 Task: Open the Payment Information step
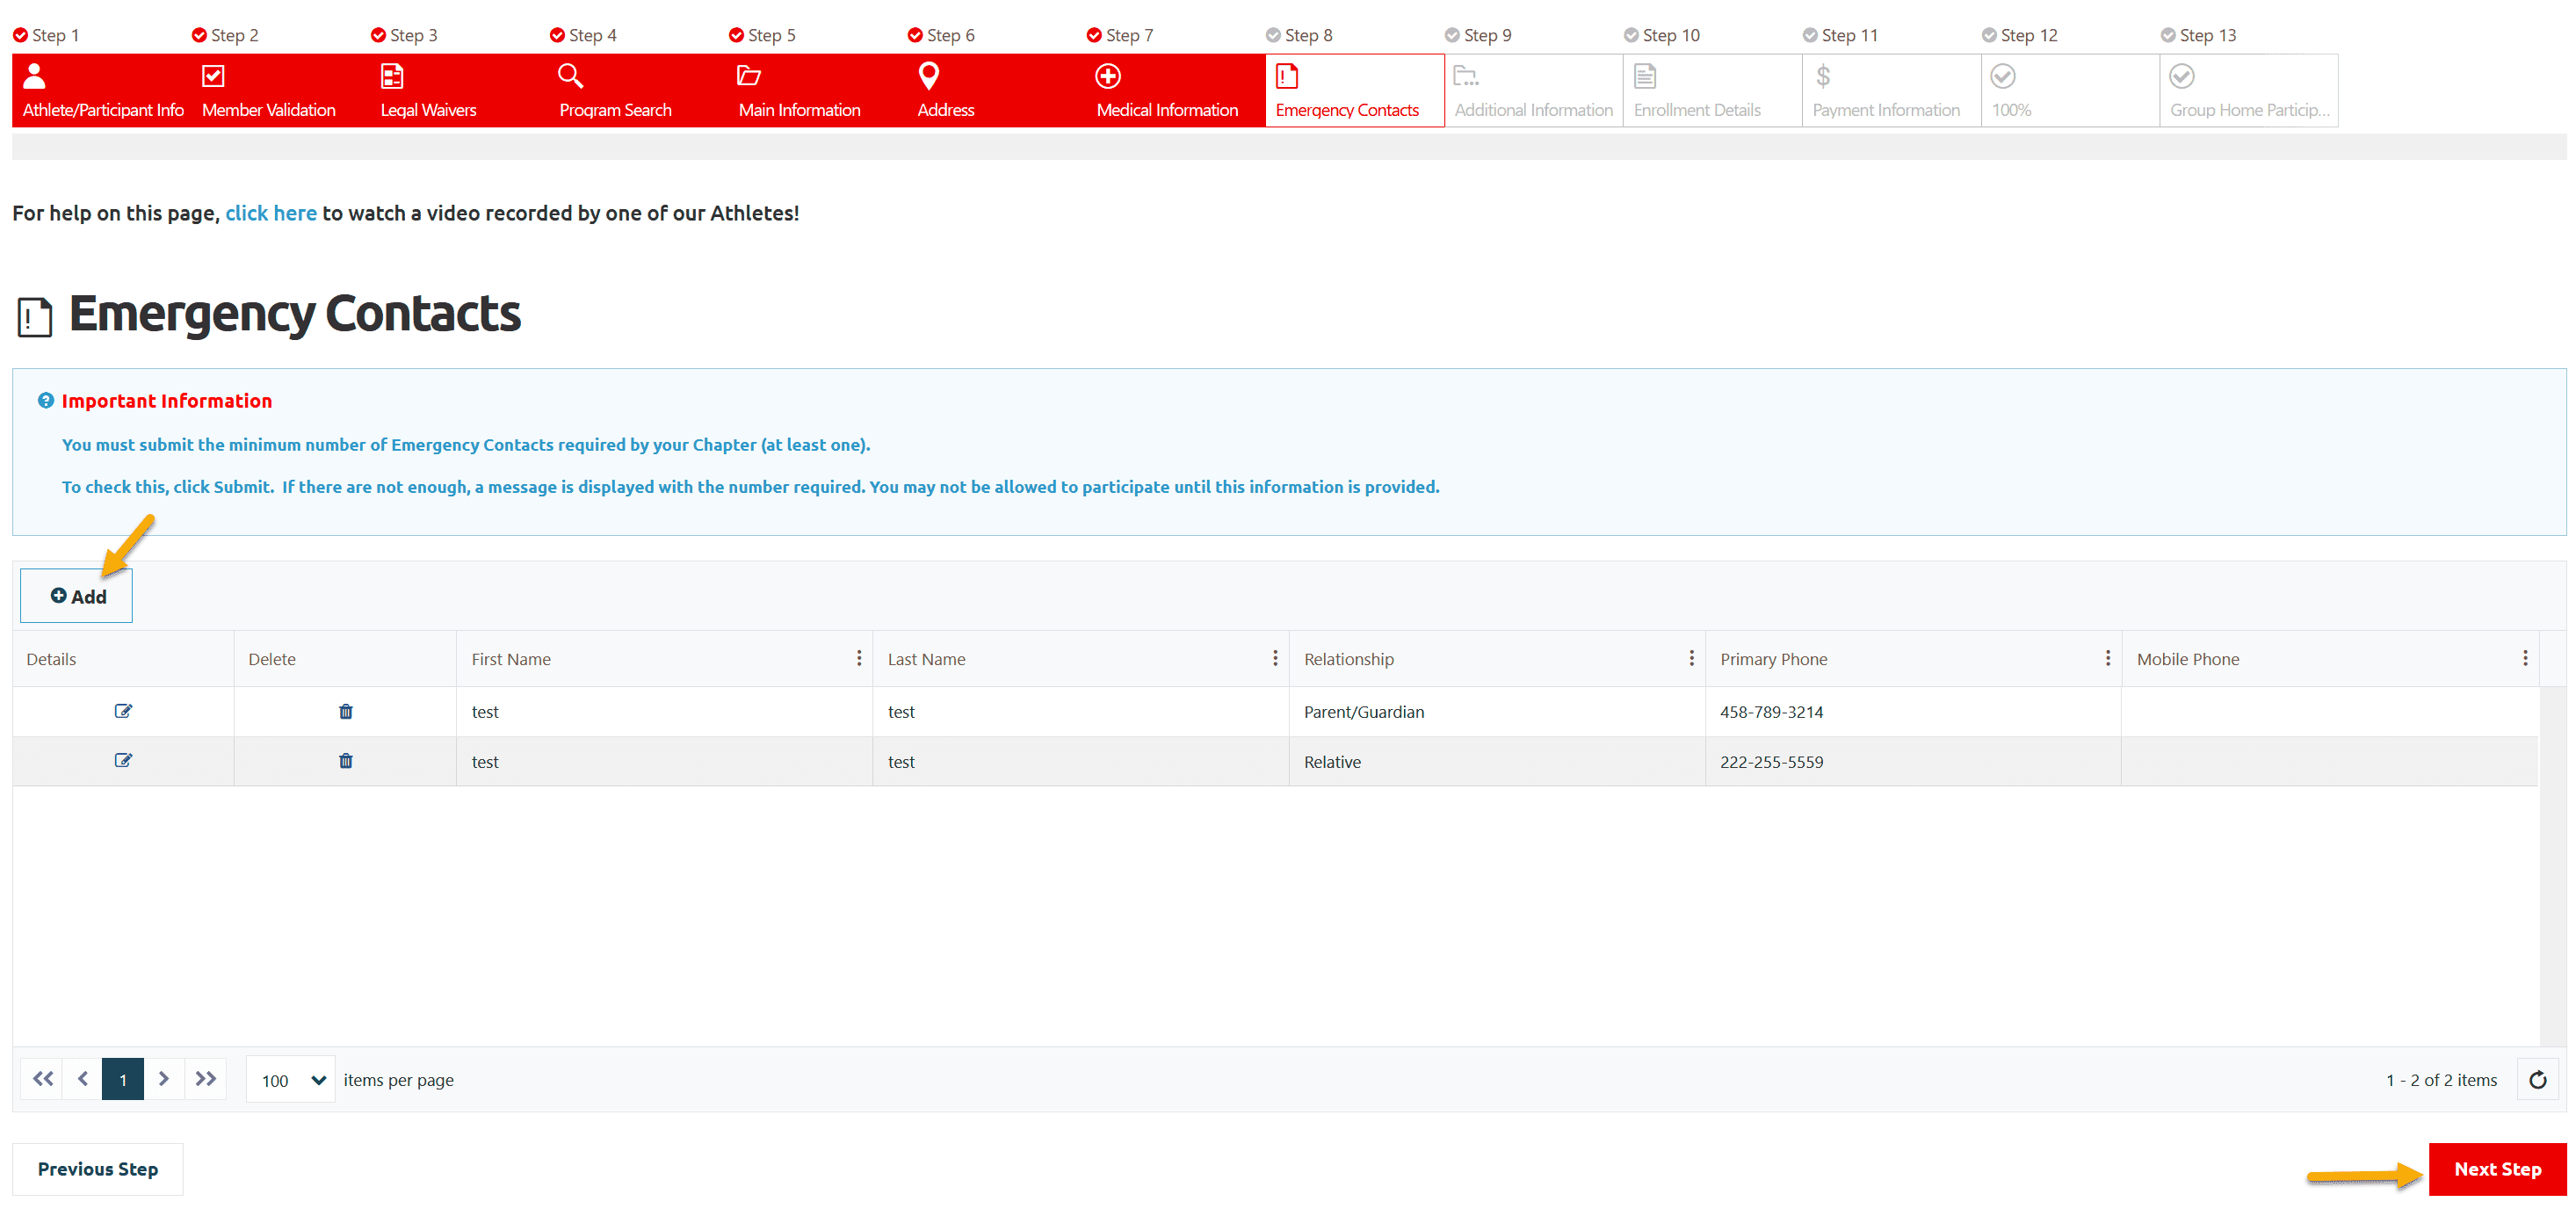point(1891,90)
